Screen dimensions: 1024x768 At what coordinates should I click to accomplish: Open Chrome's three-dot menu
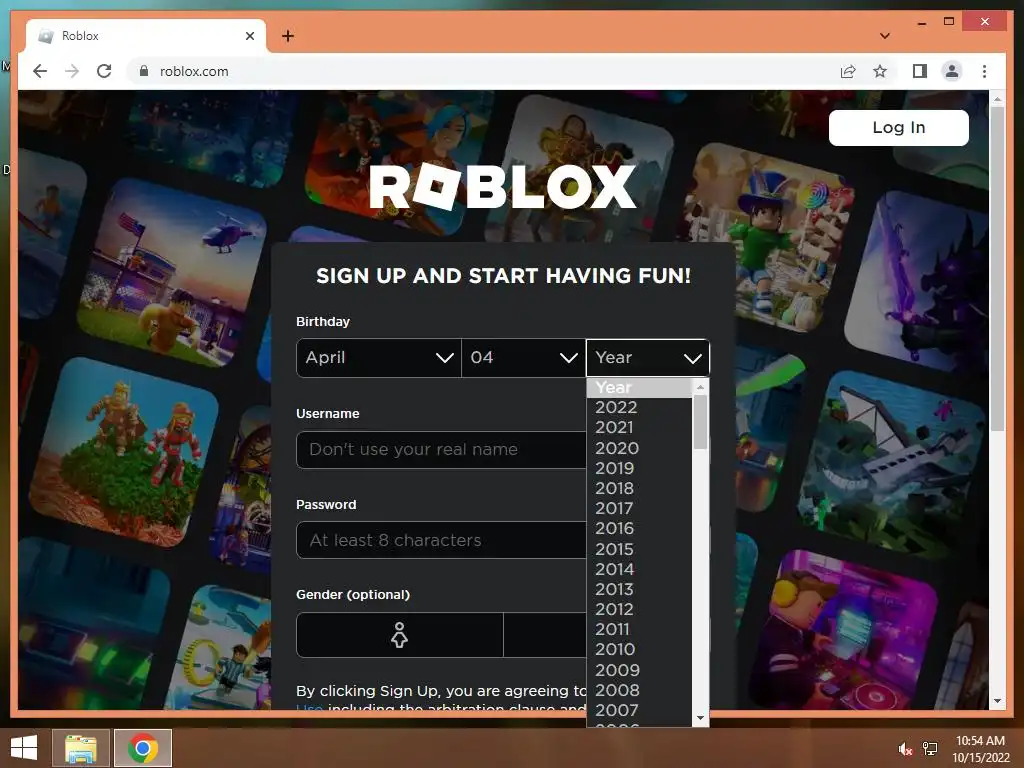coord(984,71)
